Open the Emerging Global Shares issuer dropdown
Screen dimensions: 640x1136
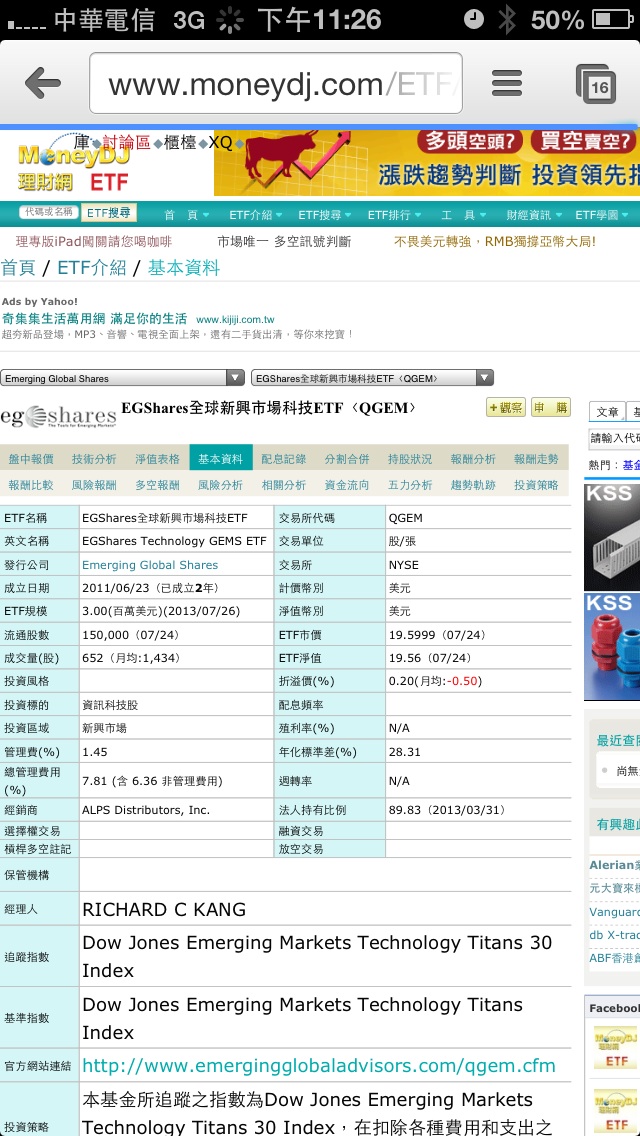pos(122,378)
